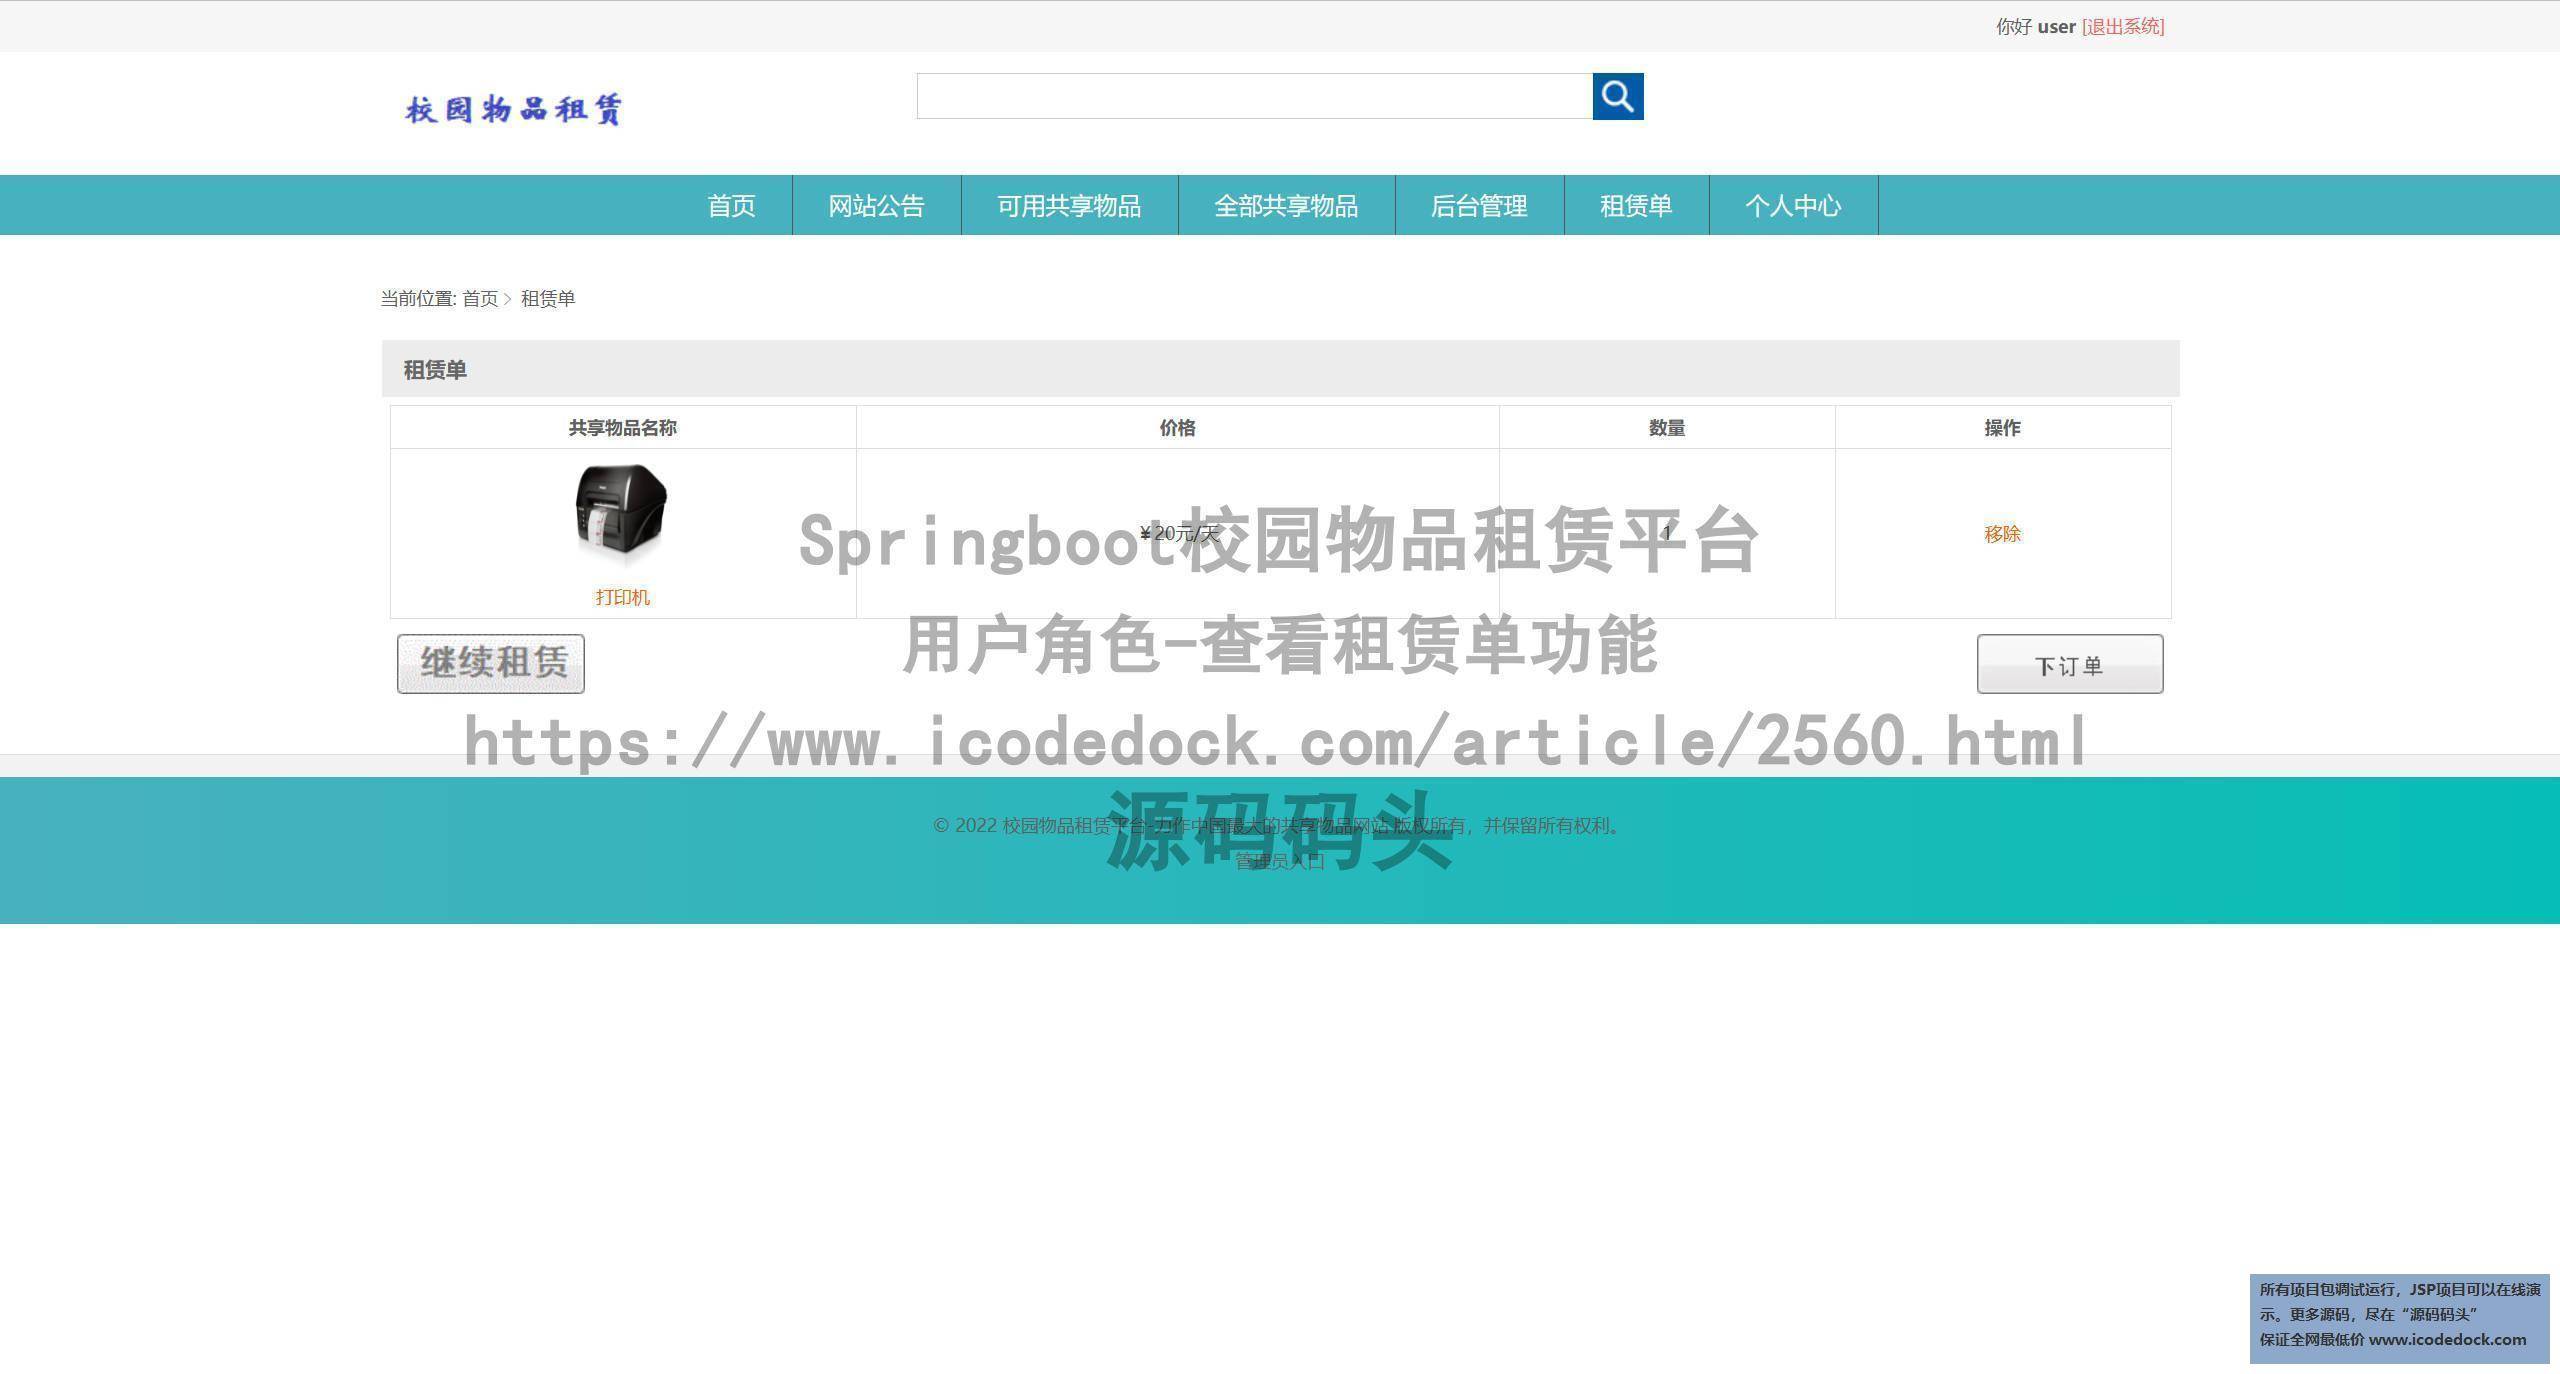Click the 校园物品租赁 site logo

coord(514,109)
